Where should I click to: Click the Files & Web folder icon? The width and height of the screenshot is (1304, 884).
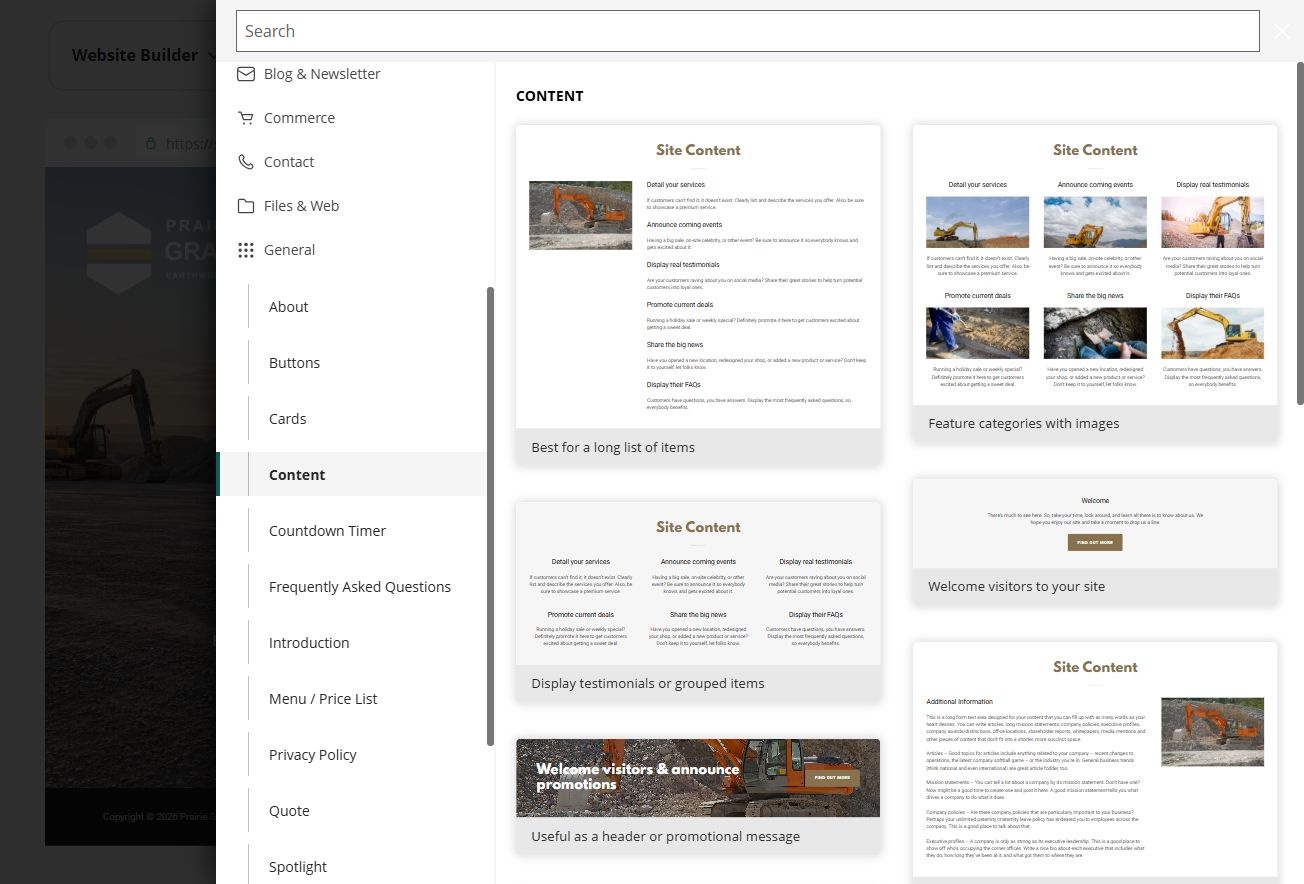tap(245, 206)
